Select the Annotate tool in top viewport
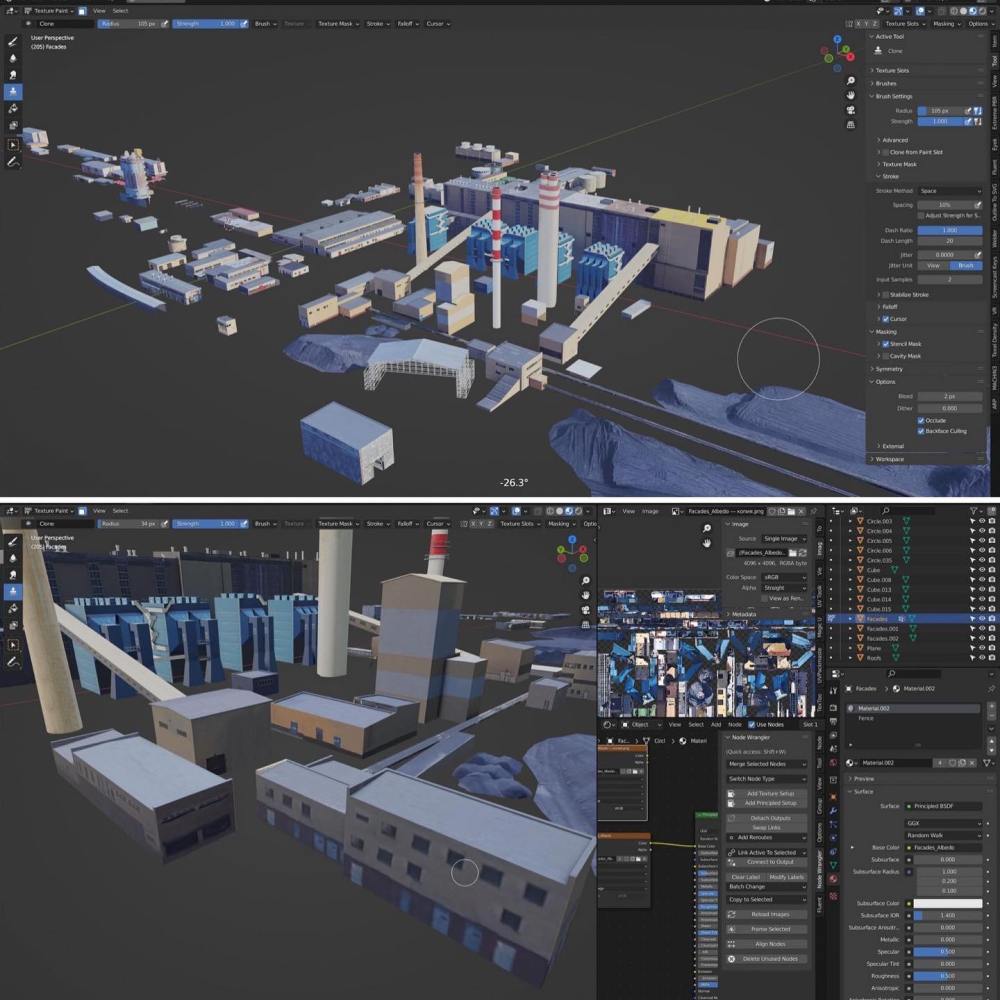This screenshot has height=1000, width=1000. click(x=13, y=162)
